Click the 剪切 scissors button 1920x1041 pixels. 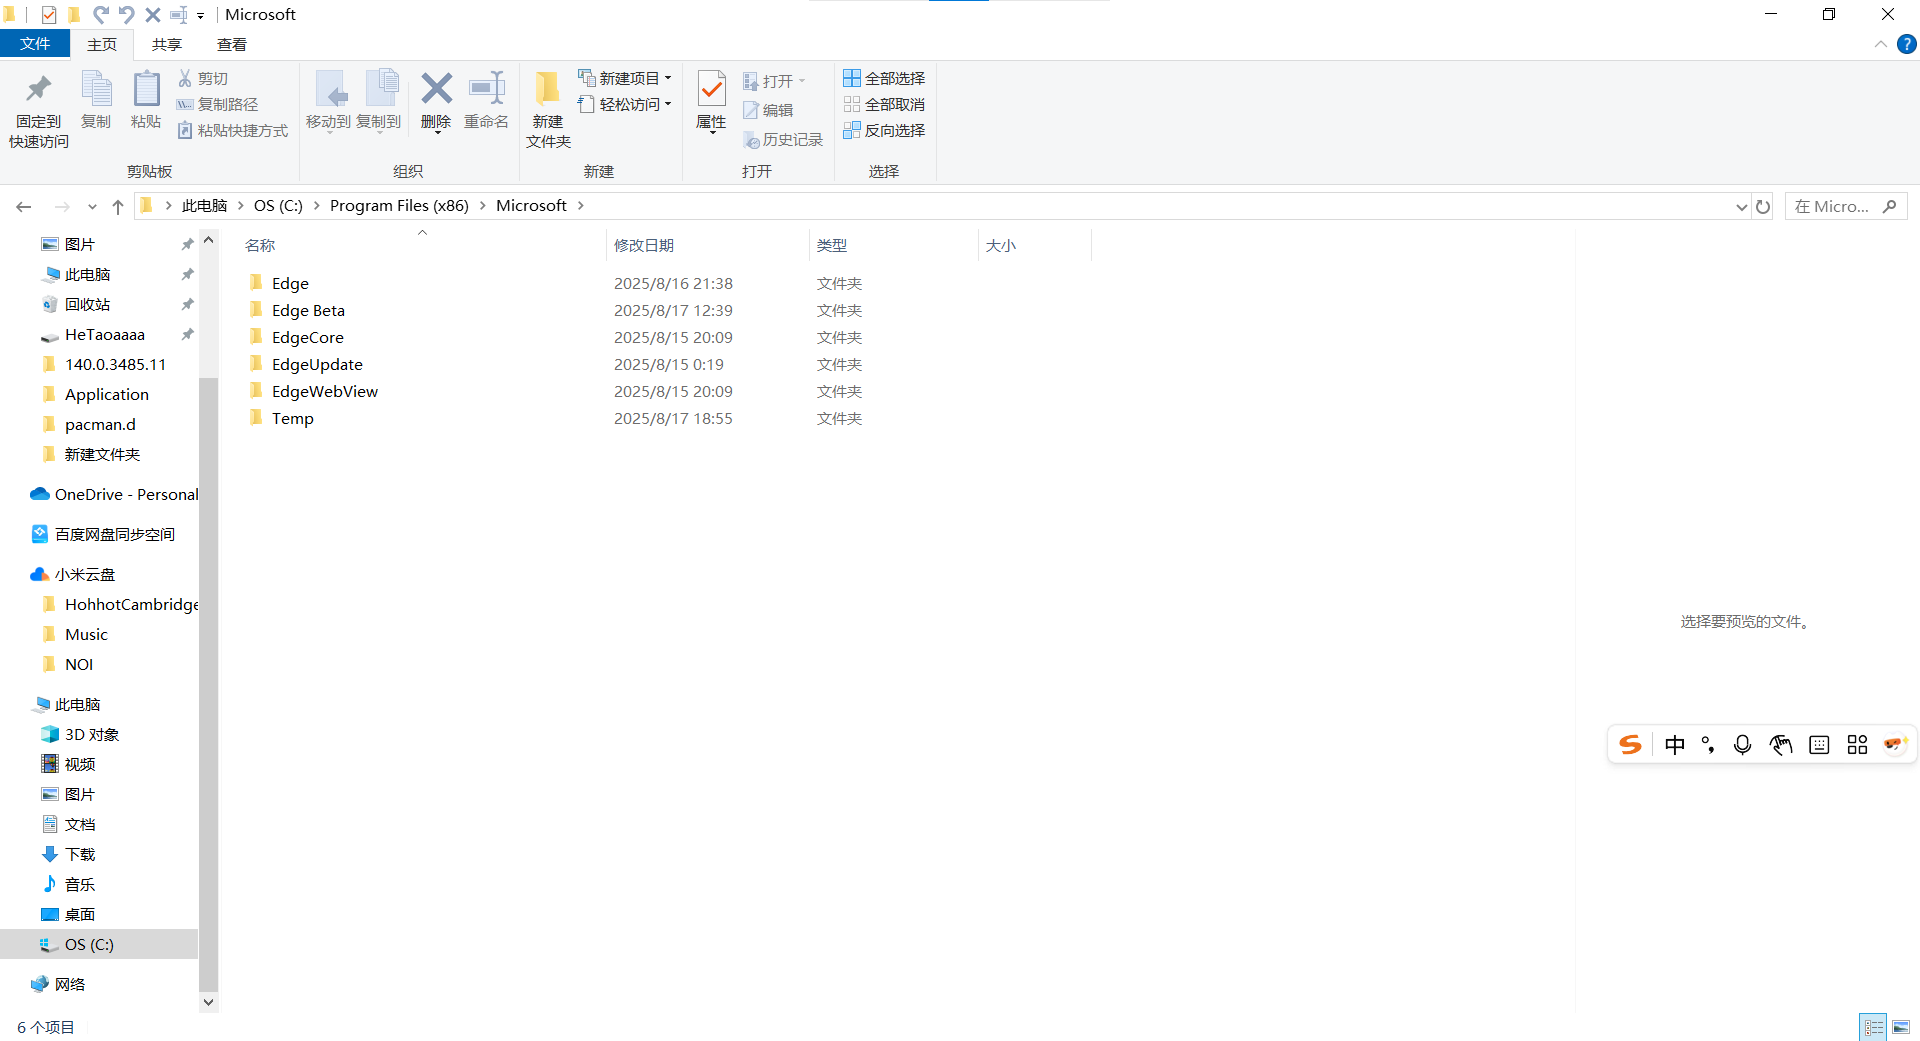203,78
